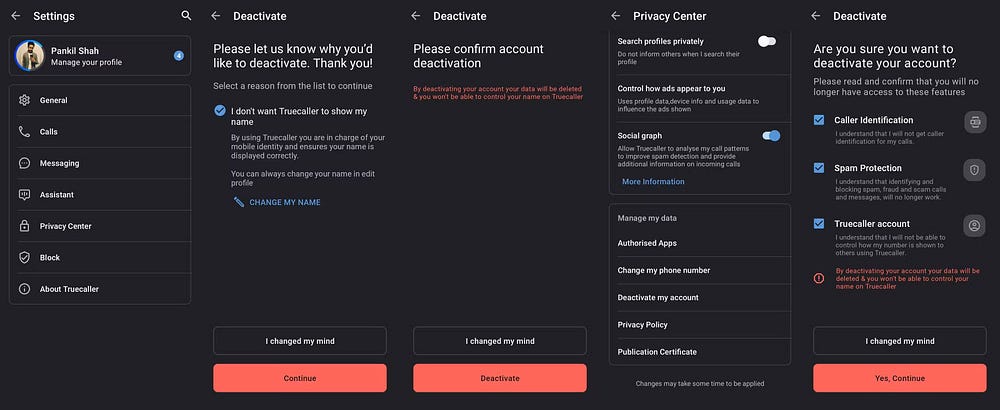Uncheck the Spam Protection checkbox
This screenshot has height=410, width=1000.
[819, 168]
